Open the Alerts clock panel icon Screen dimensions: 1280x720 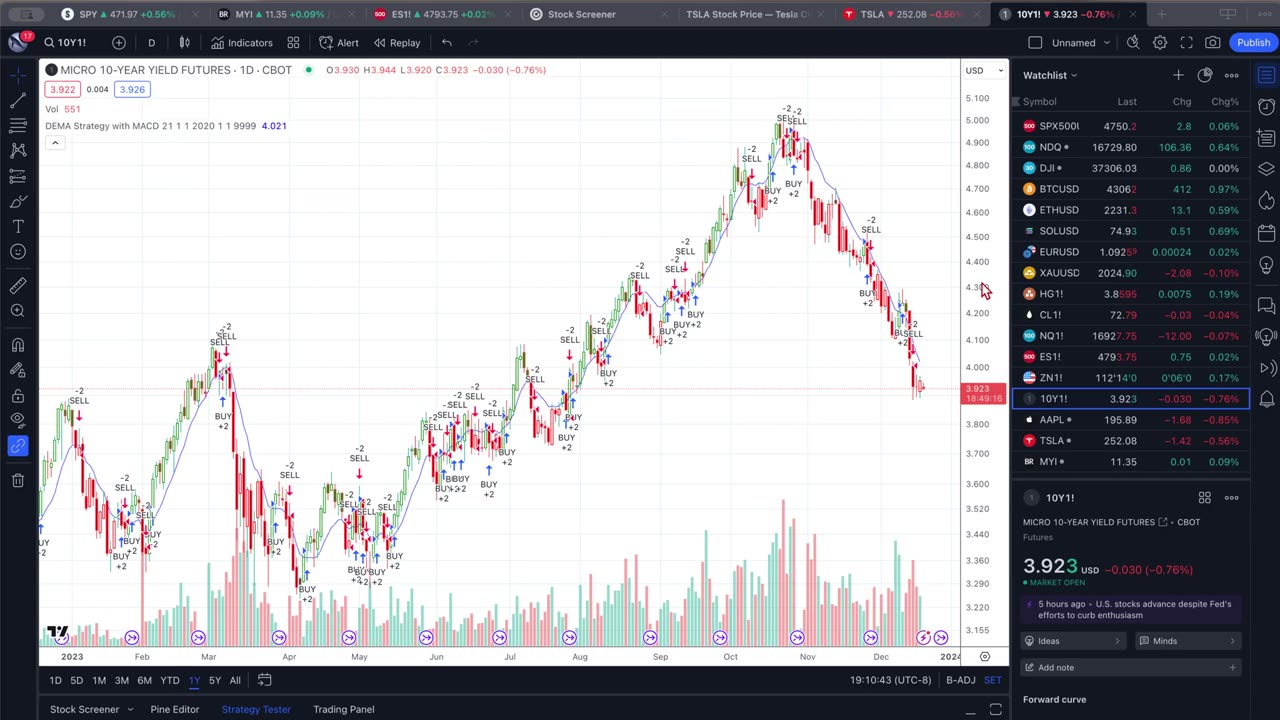(x=1266, y=107)
